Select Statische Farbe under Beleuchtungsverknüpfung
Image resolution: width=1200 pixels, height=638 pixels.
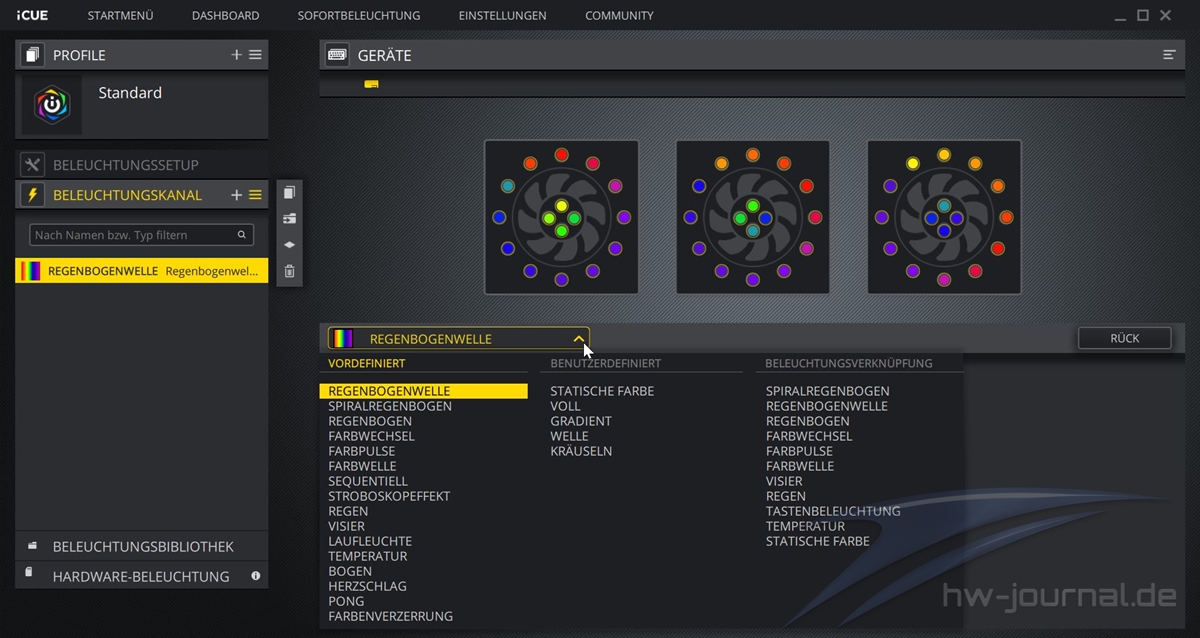click(818, 541)
